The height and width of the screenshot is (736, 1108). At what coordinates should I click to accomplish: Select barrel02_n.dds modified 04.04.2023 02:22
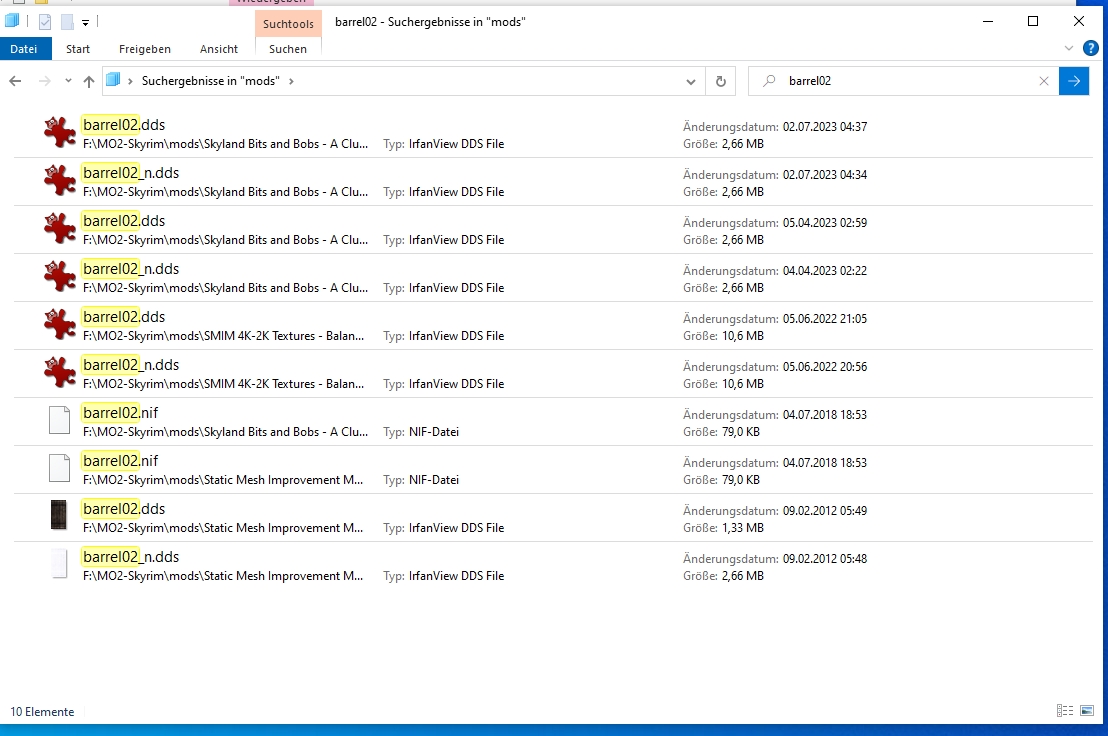pos(553,278)
